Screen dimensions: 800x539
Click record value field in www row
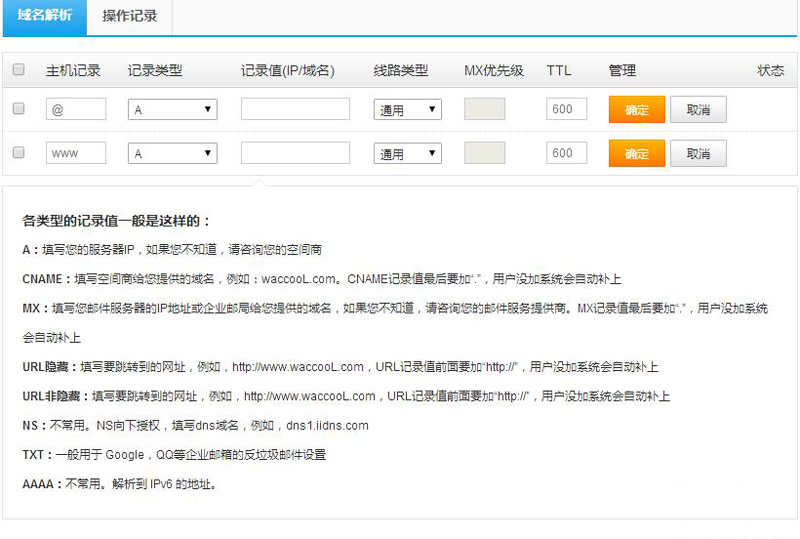point(295,153)
